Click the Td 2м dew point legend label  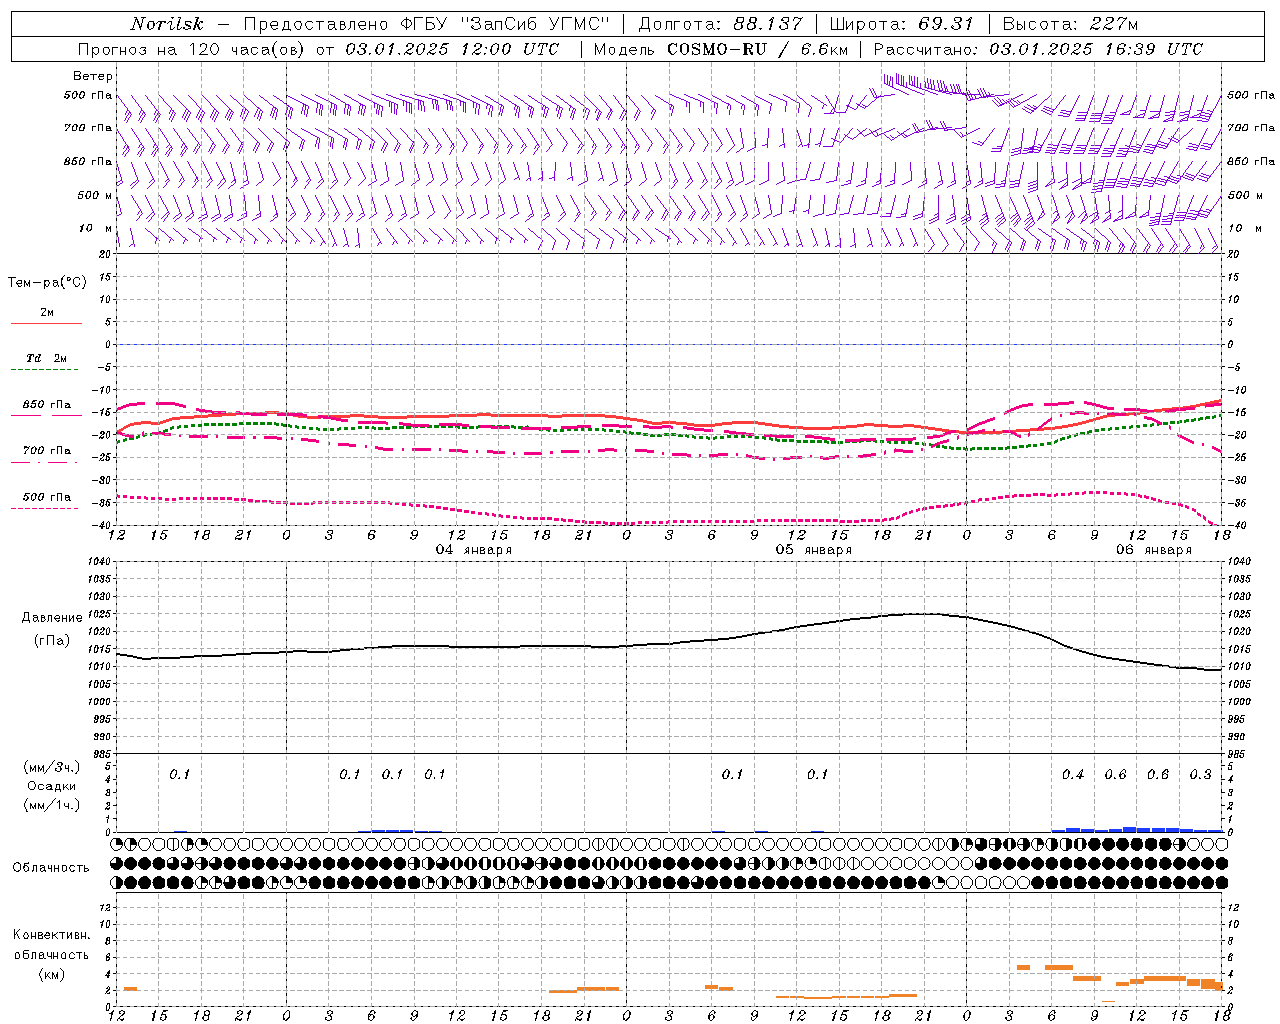[47, 358]
